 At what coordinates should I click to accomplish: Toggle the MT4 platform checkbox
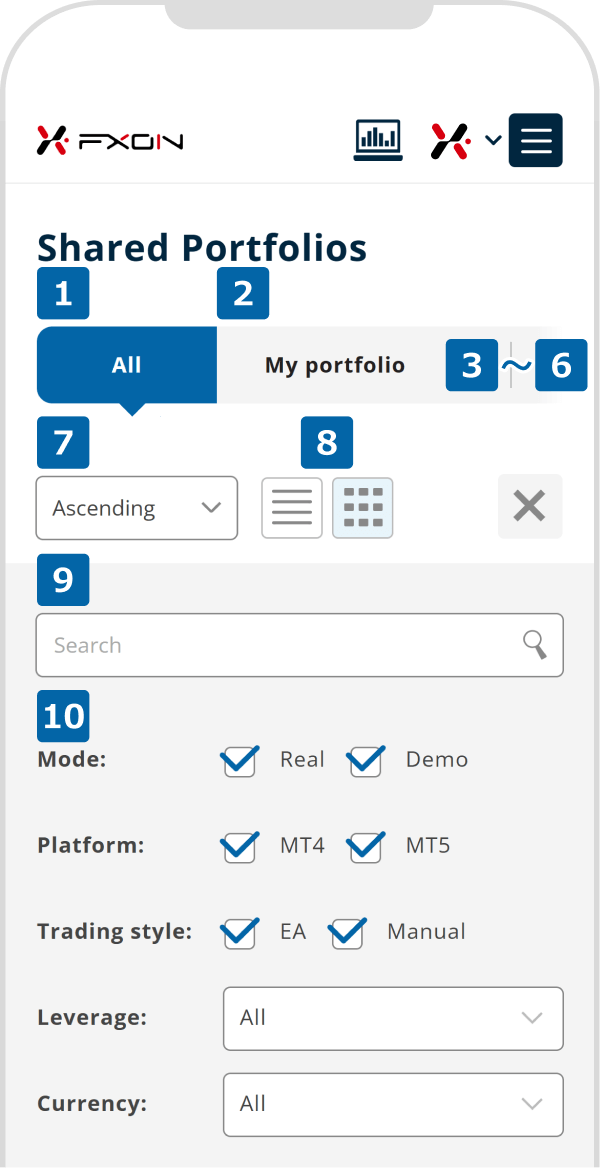pyautogui.click(x=239, y=847)
